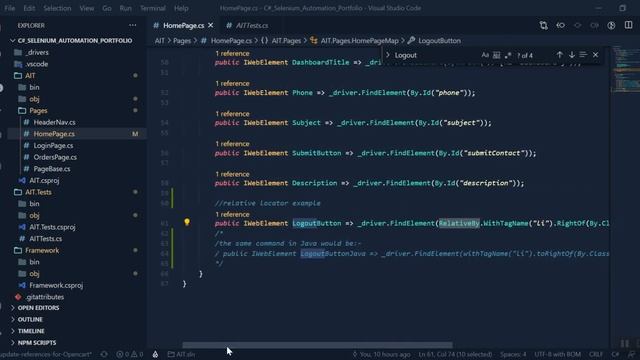Screen dimensions: 640x360
Task: Collapse the AIT.Tests folder
Action: point(38,192)
